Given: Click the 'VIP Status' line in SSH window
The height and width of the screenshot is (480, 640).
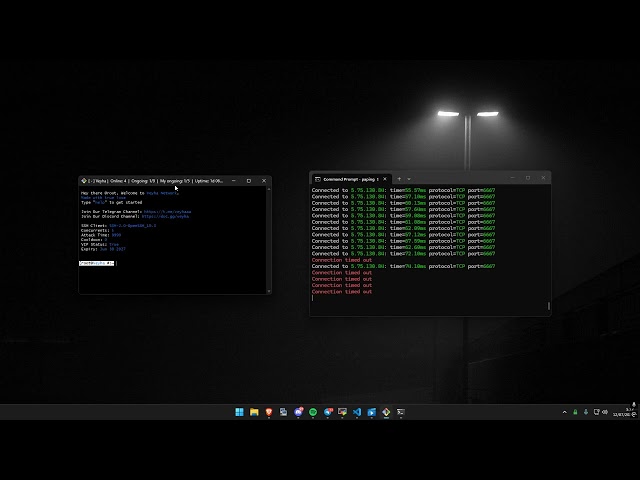Looking at the screenshot, I should pyautogui.click(x=100, y=244).
